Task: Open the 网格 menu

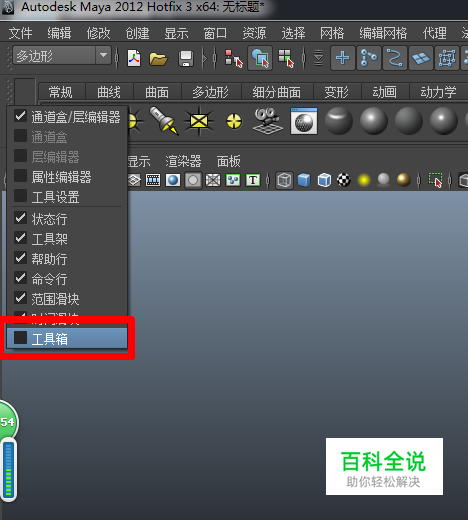Action: click(332, 33)
